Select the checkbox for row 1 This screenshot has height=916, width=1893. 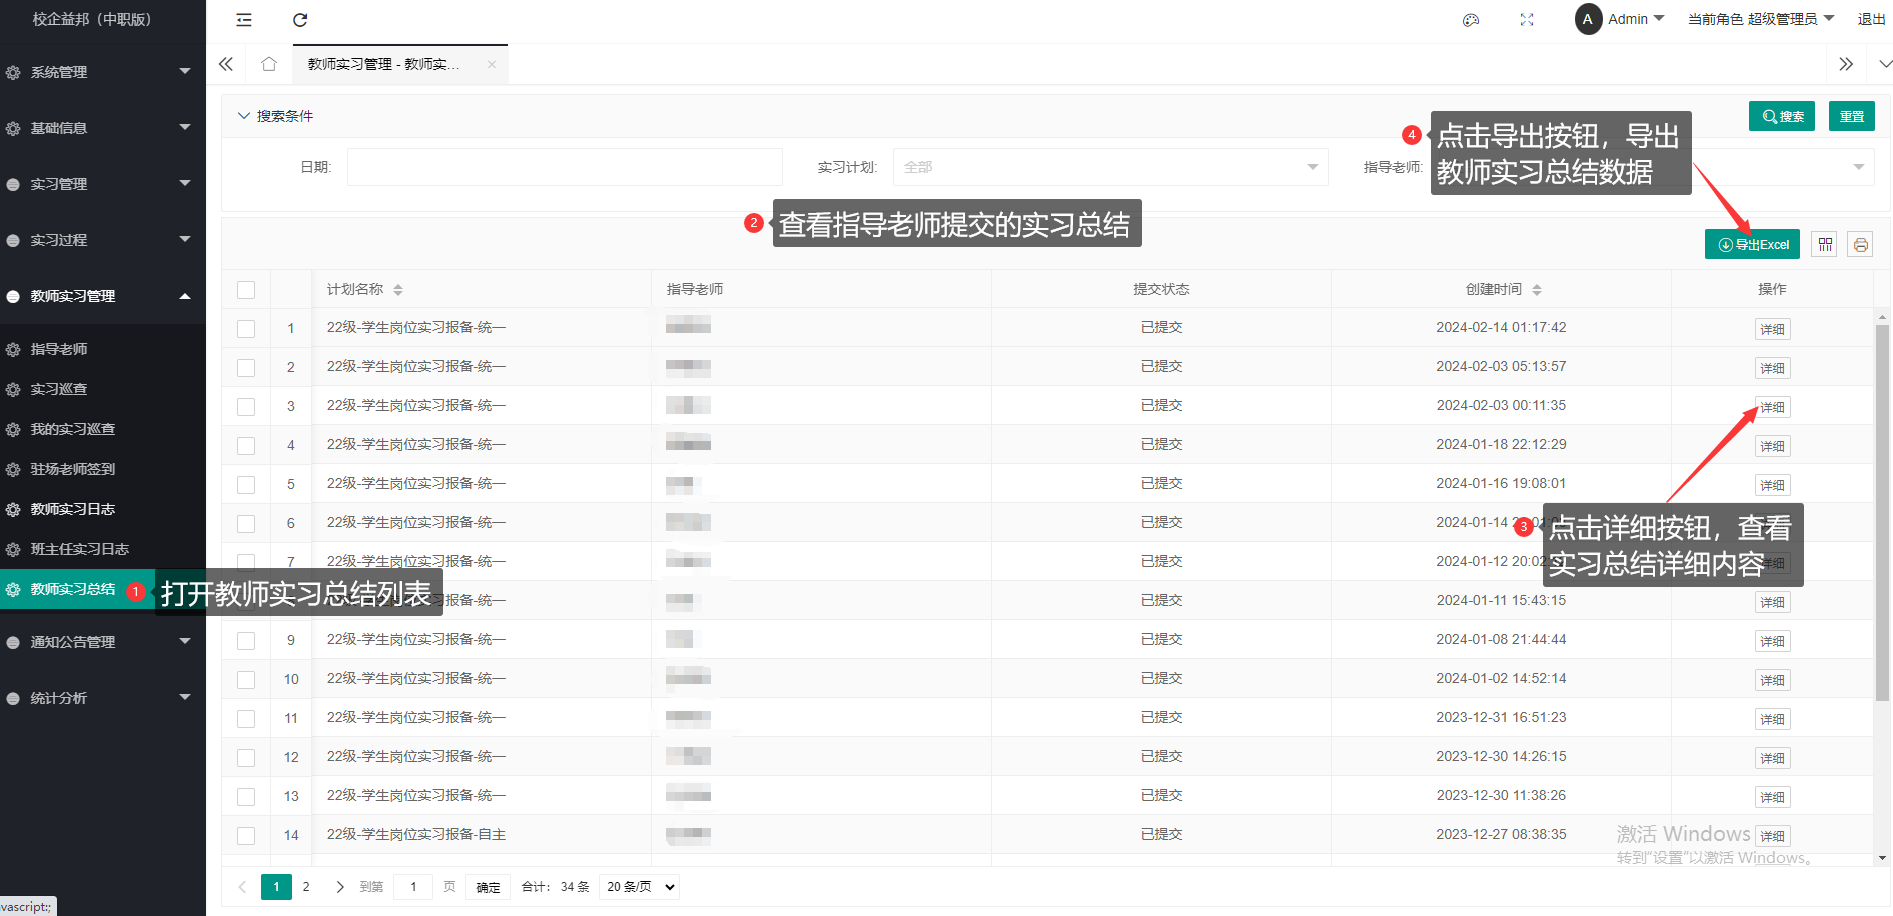(246, 329)
